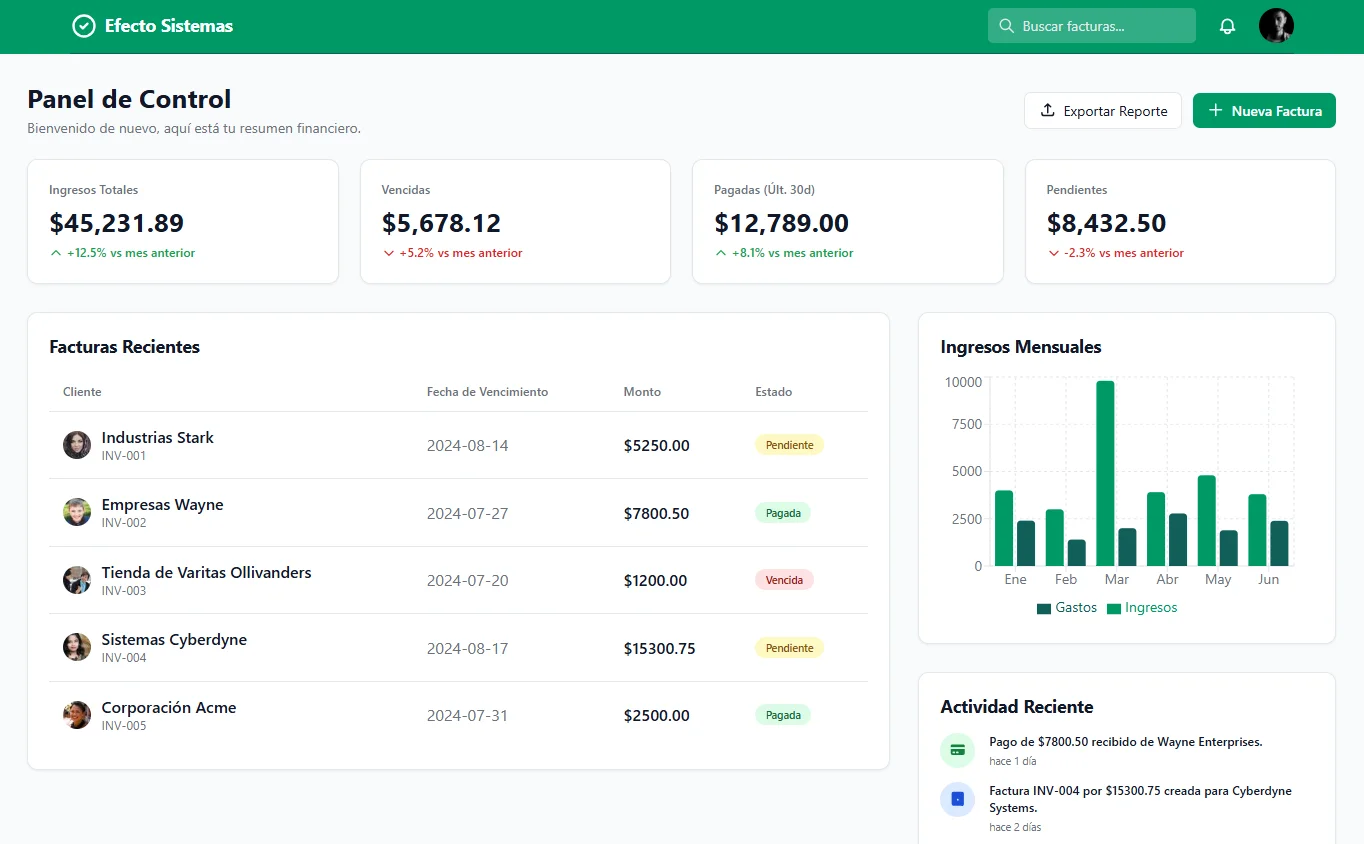Select the 'Cliente' column header

pos(82,391)
